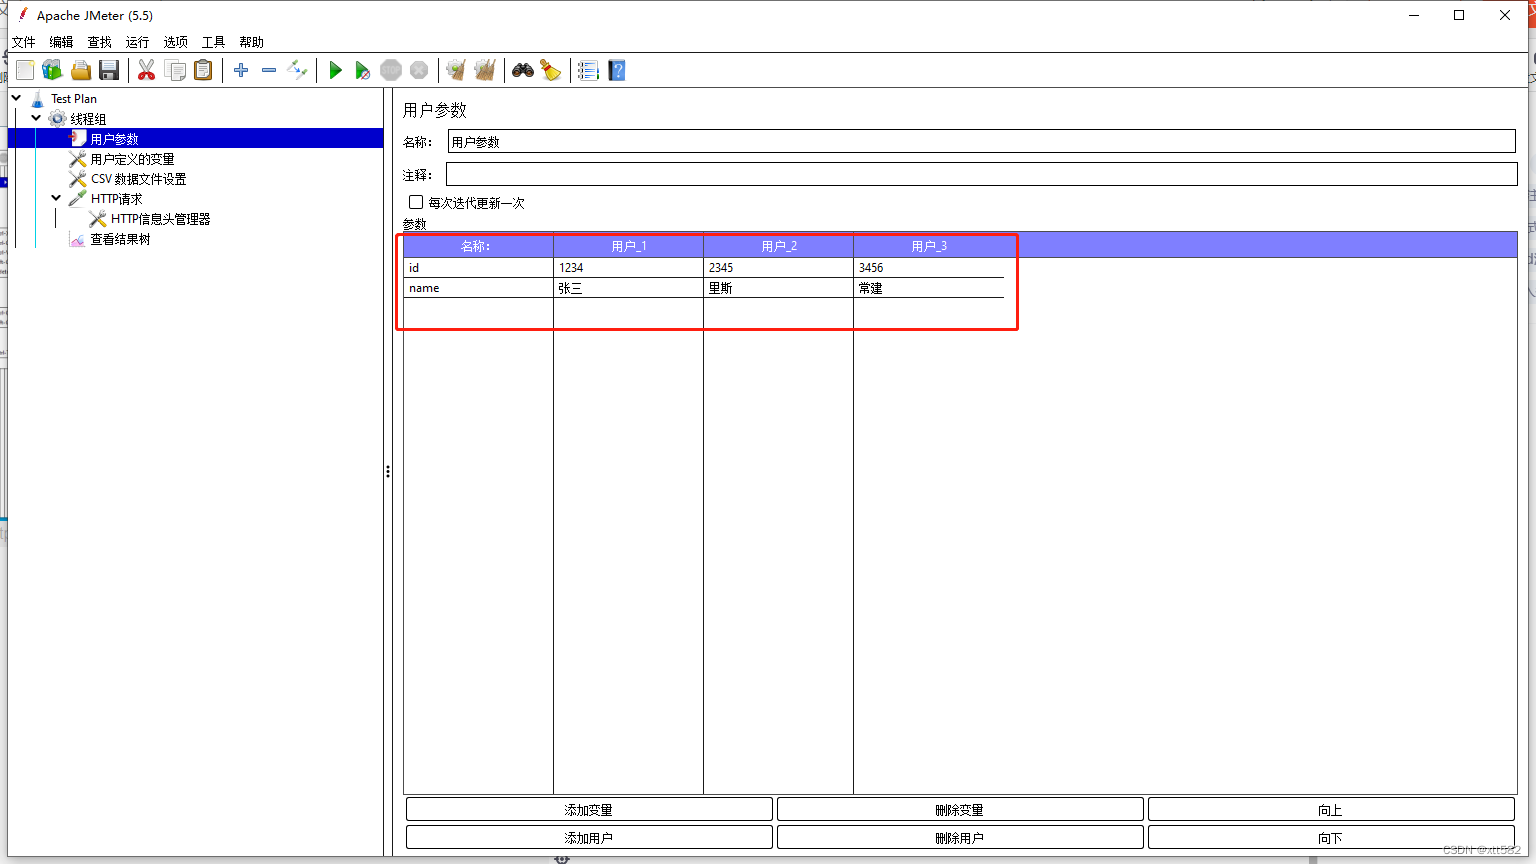Screen dimensions: 1536x864
Task: Open Search with binoculars icon
Action: [x=522, y=70]
